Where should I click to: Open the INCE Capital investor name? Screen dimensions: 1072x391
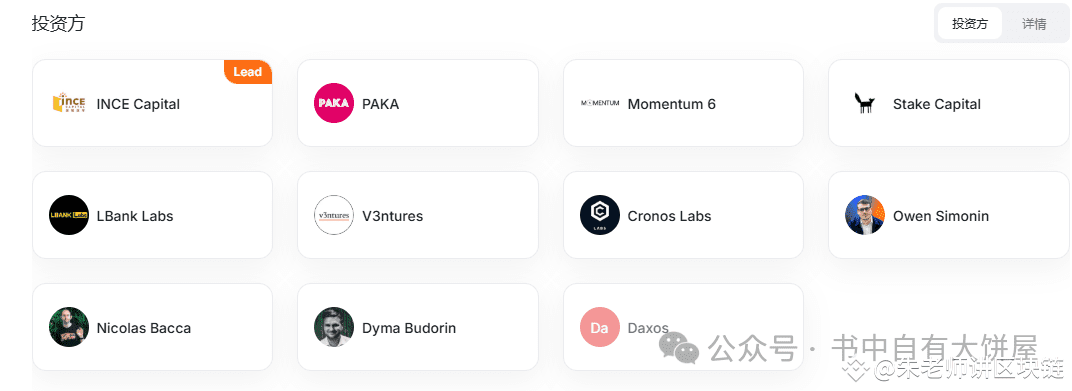click(138, 105)
